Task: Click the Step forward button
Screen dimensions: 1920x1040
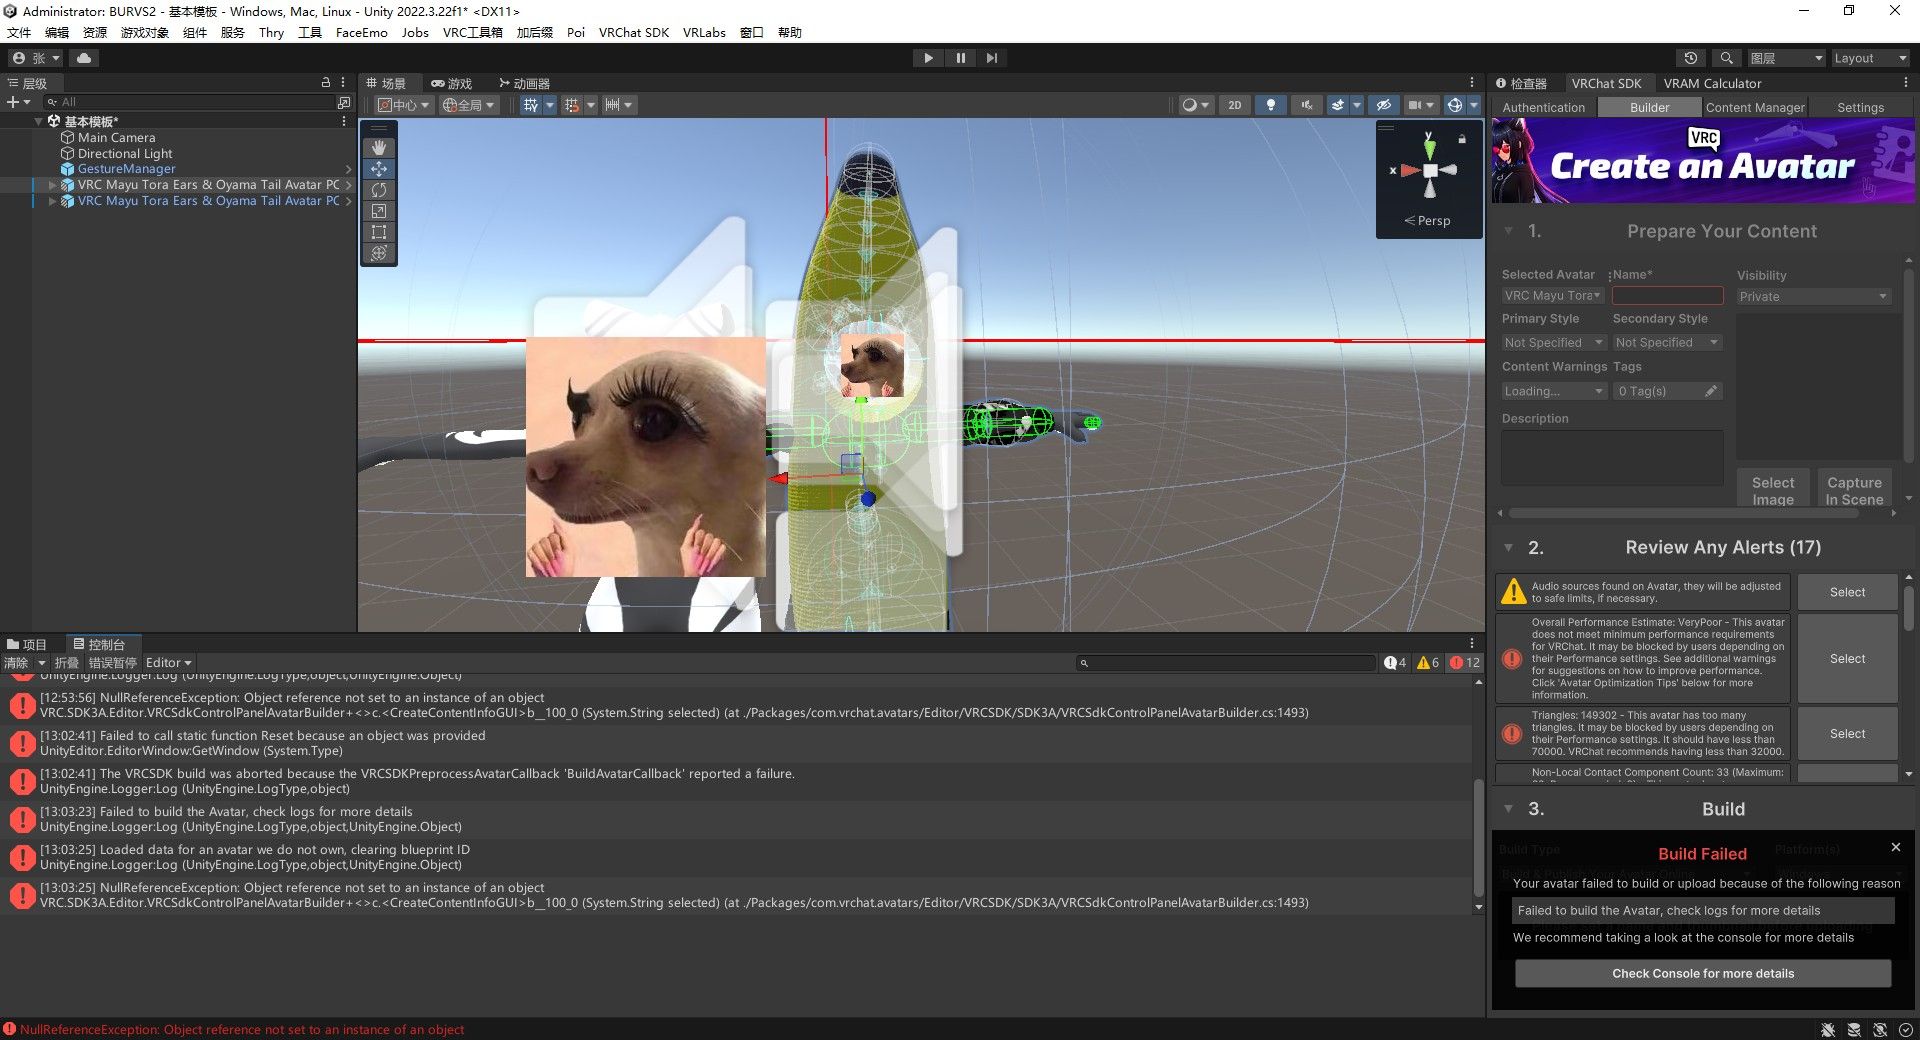Action: 991,58
